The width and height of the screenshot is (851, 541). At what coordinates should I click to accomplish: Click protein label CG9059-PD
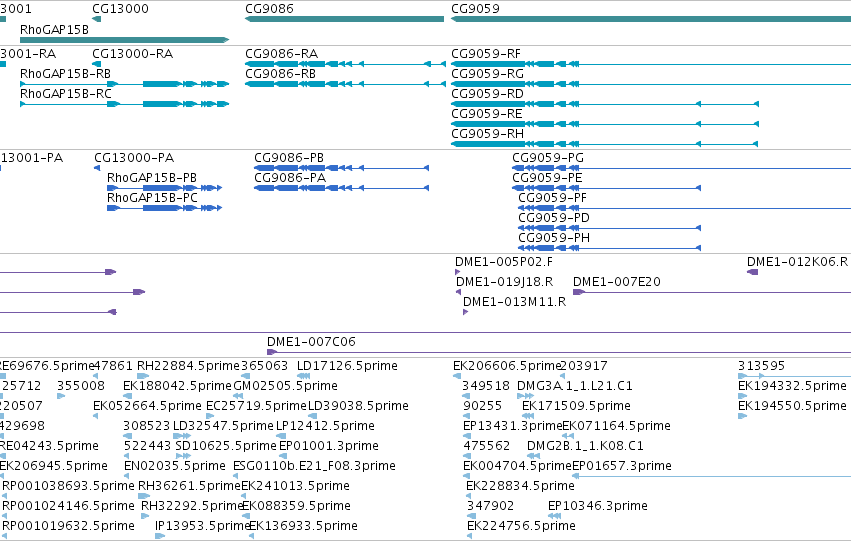click(554, 218)
